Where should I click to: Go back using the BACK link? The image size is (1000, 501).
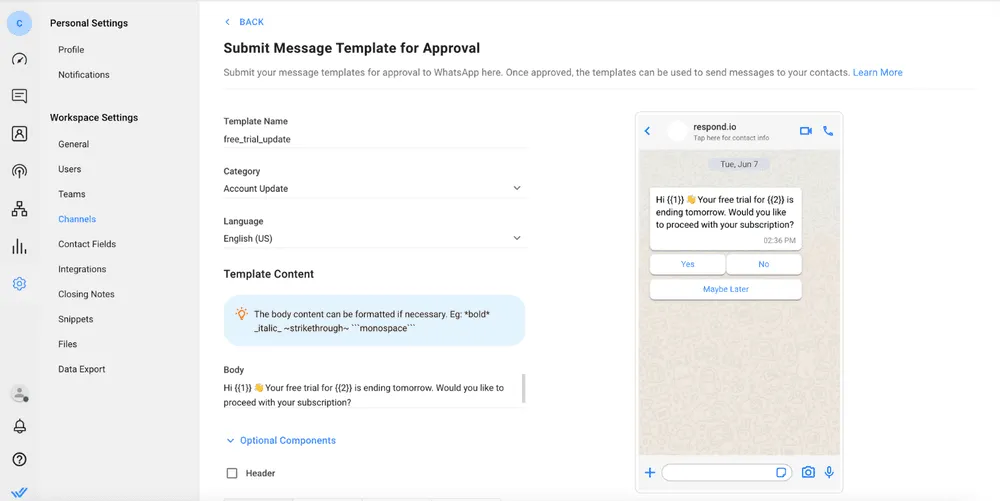pyautogui.click(x=244, y=22)
